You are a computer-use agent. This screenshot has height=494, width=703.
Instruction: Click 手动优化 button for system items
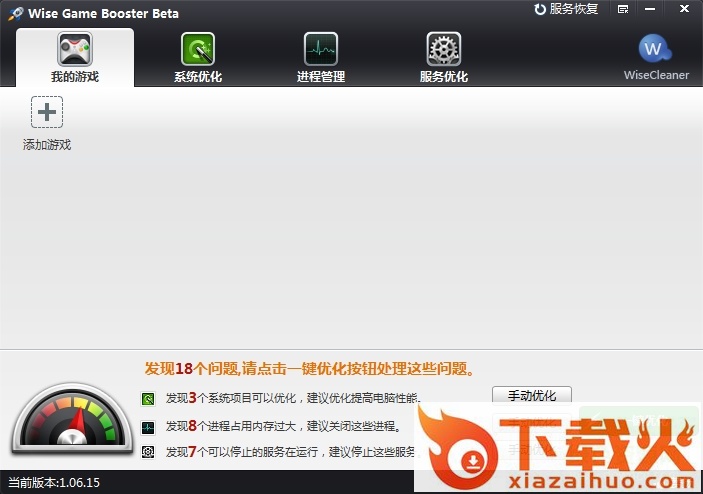pos(532,395)
